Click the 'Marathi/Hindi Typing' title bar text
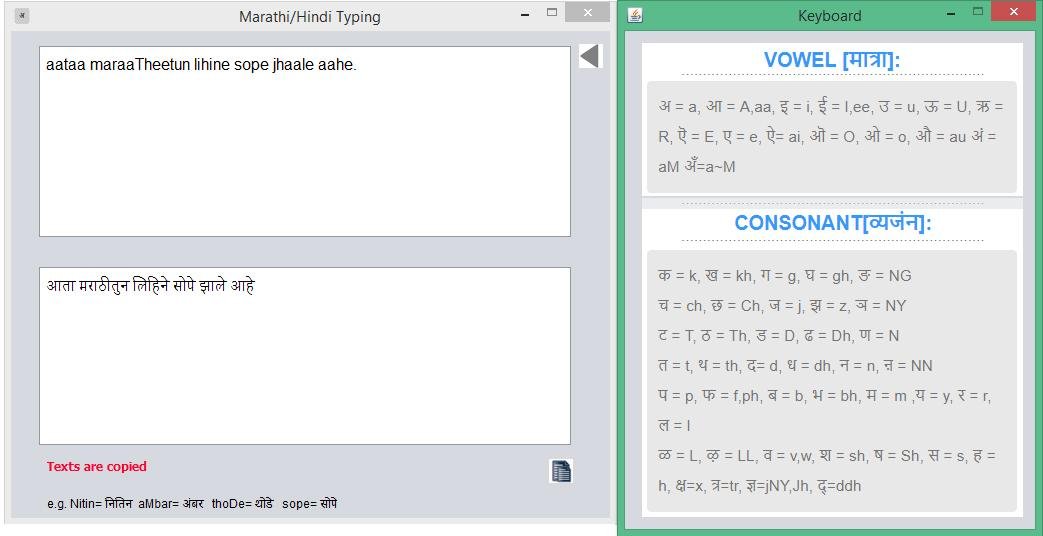 click(310, 17)
